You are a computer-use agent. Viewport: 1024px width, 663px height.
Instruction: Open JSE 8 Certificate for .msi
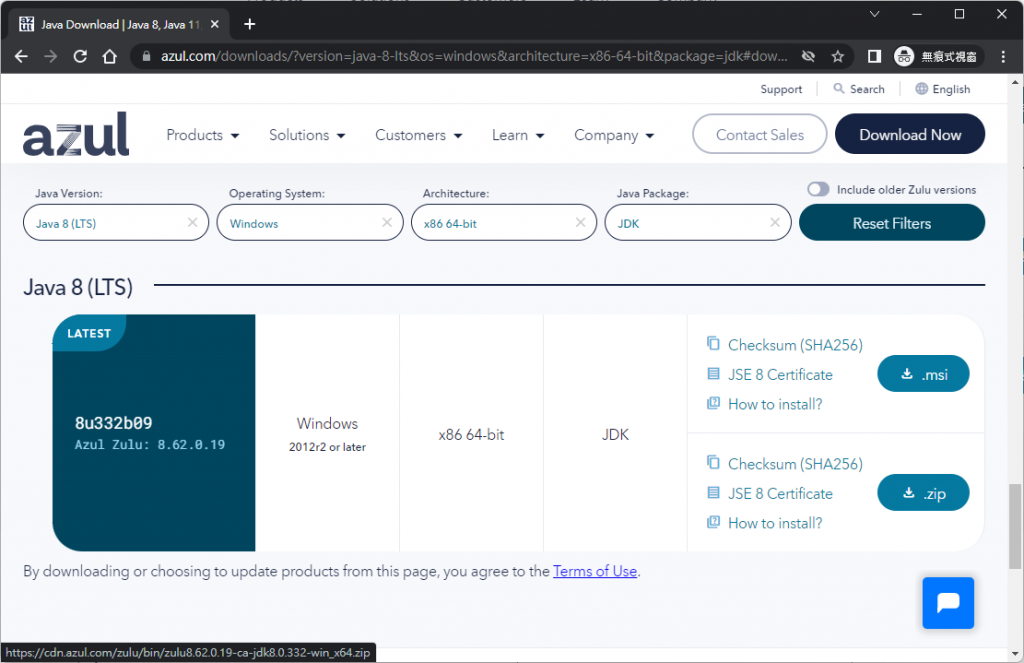click(x=780, y=374)
